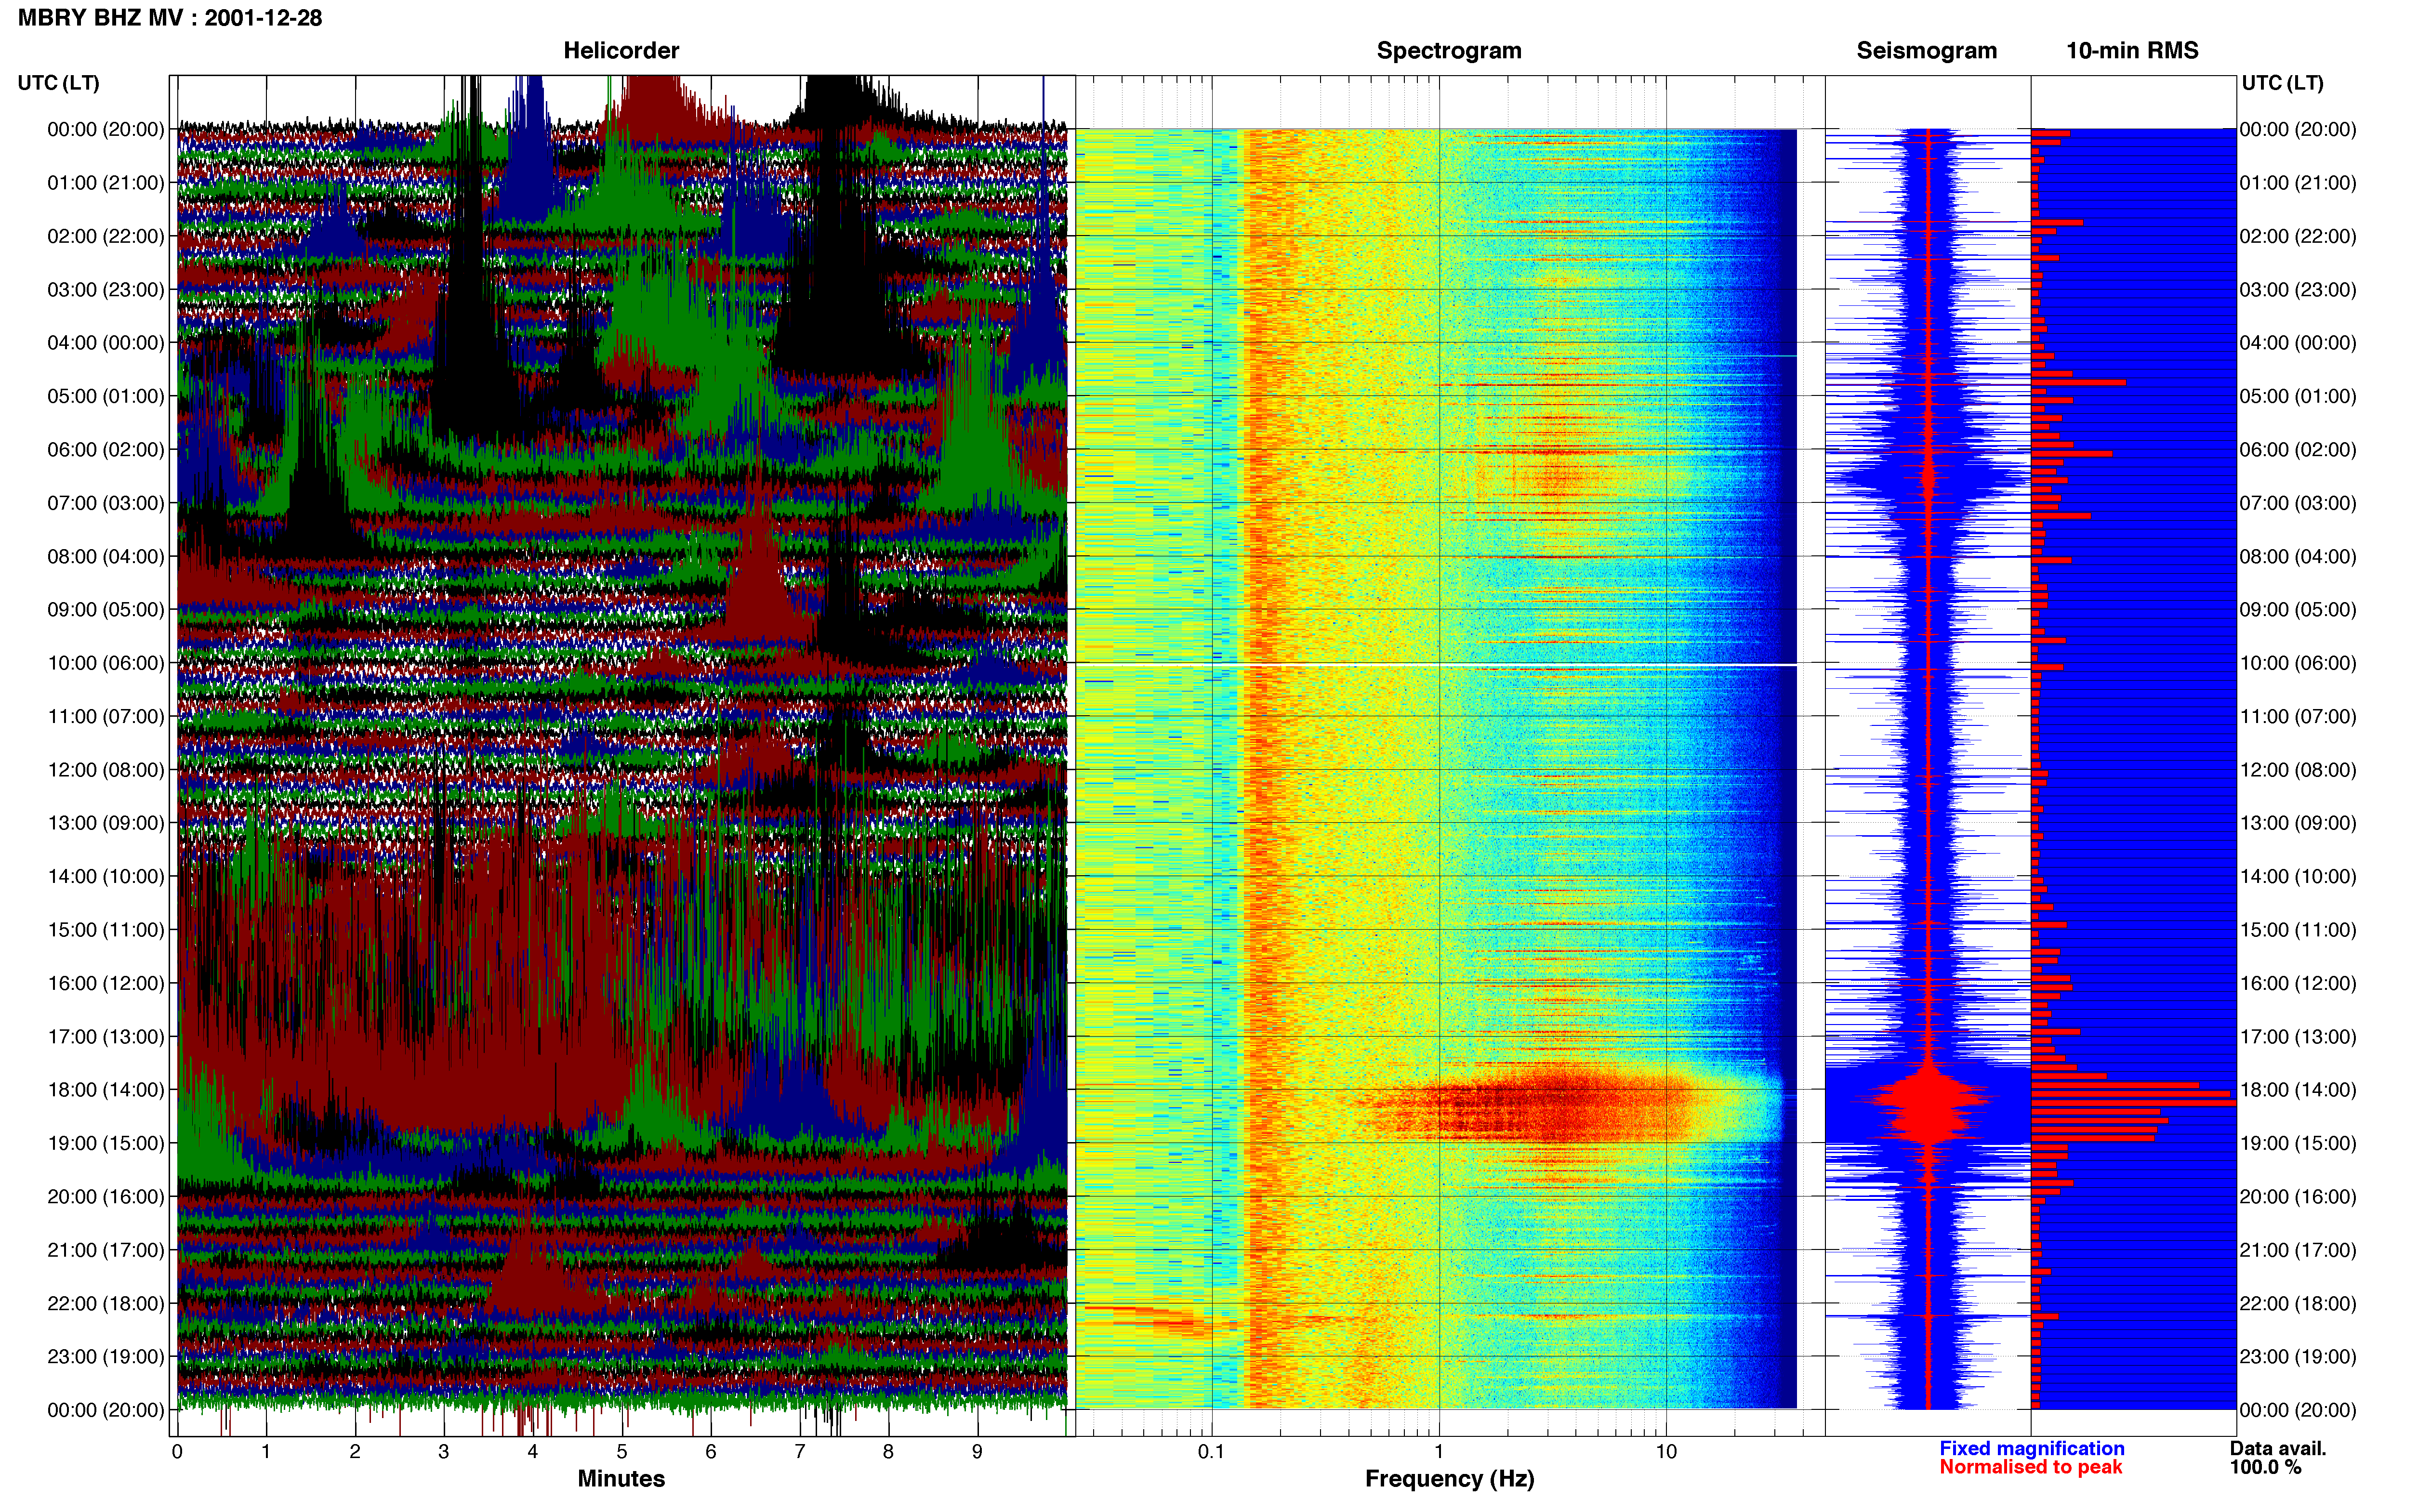Click the right '22:00 (18:00)' time label
Screen dimensions: 2418x1512
pyautogui.click(x=2298, y=1303)
